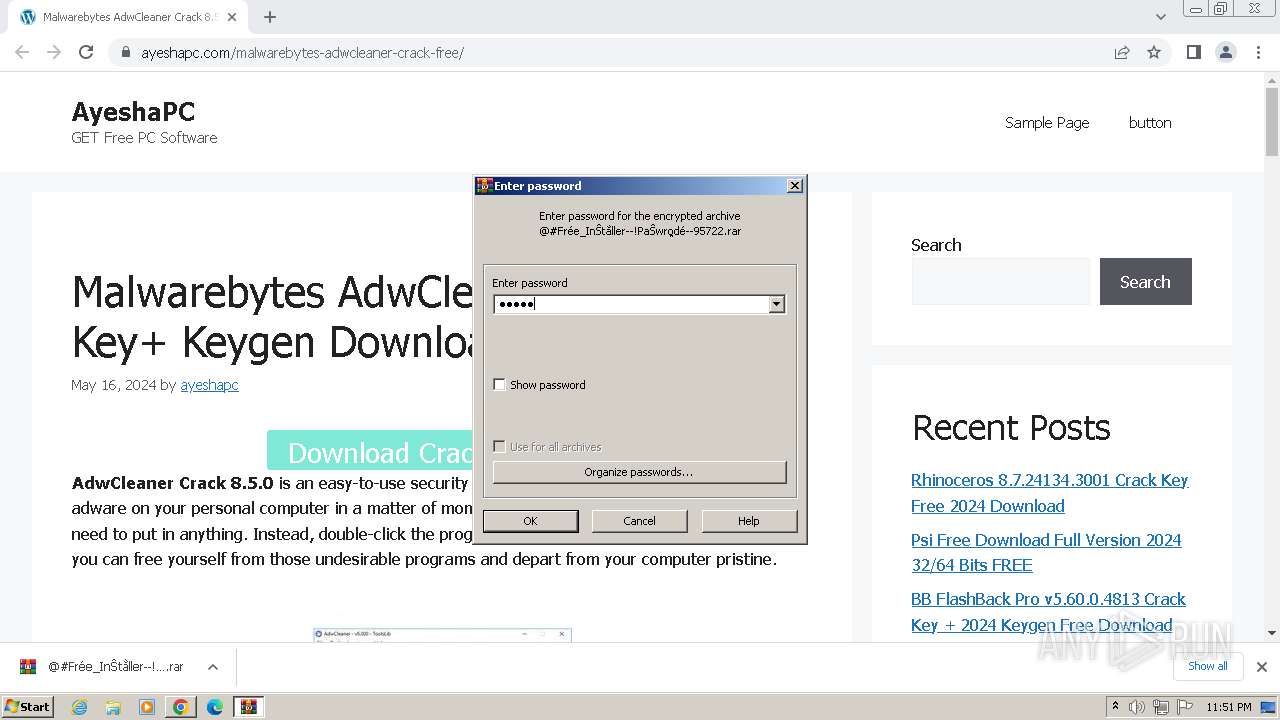Expand download item options chevron
Image resolution: width=1280 pixels, height=720 pixels.
[x=213, y=667]
